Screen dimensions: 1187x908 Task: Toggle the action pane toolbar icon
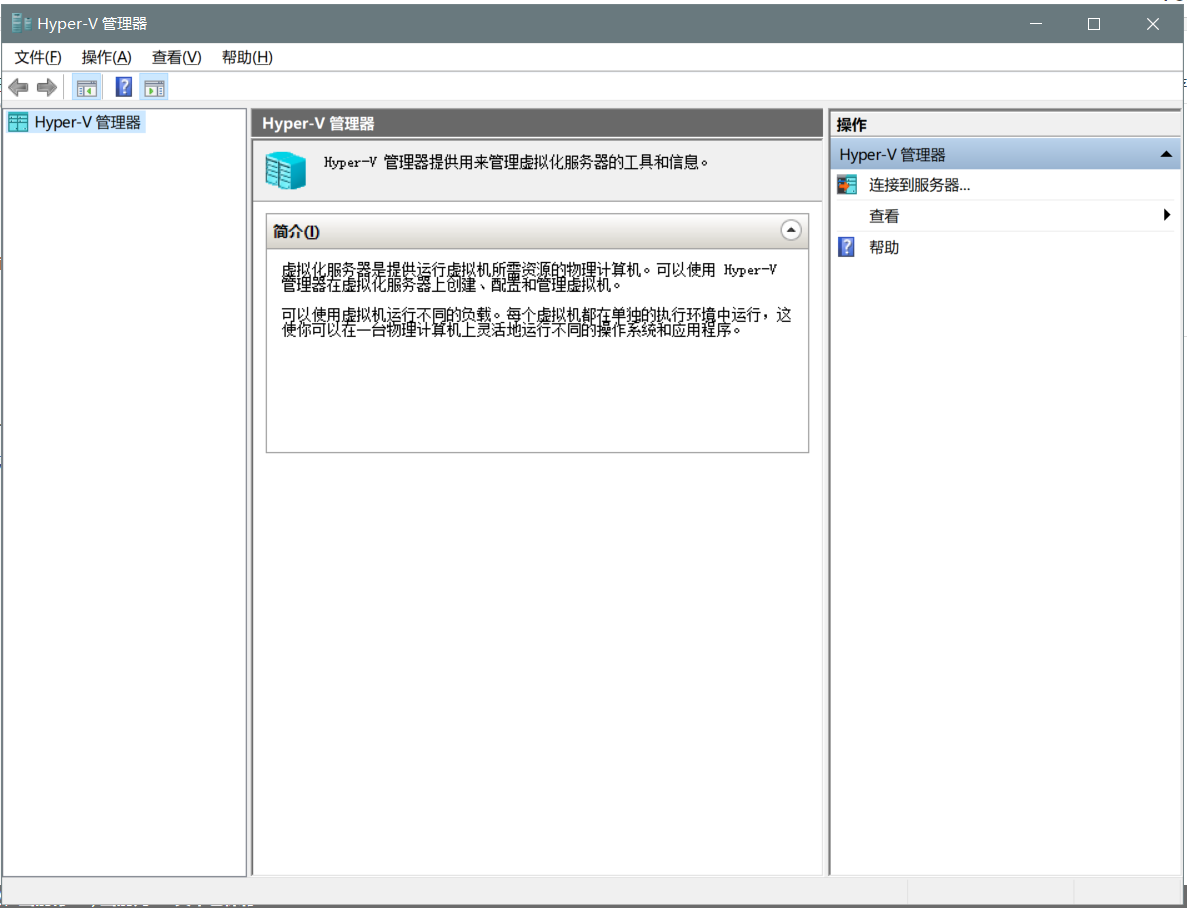coord(154,88)
